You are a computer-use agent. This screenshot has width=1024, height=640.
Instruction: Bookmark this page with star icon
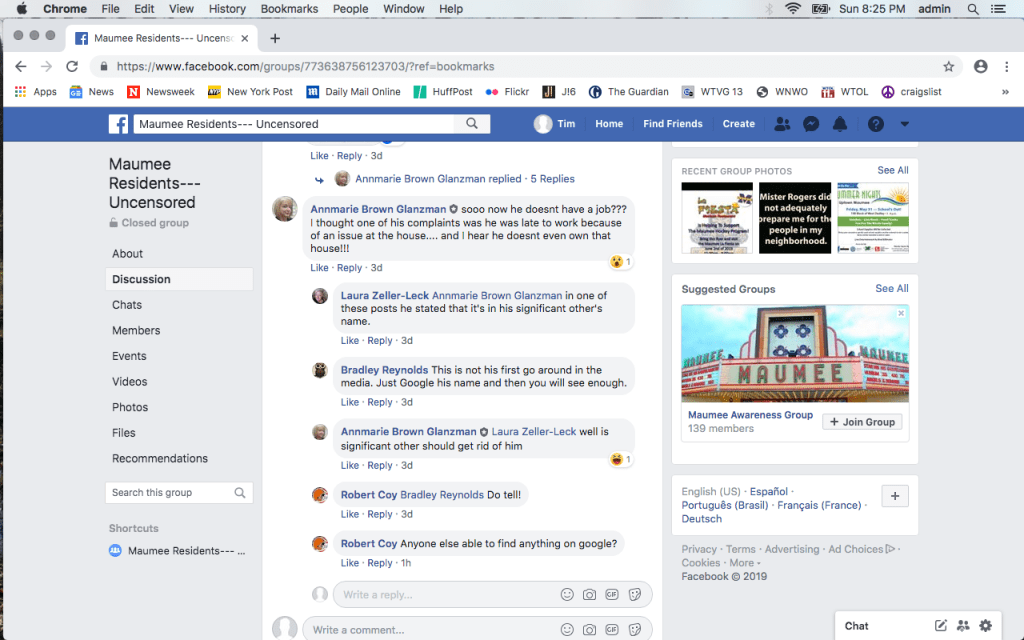click(x=948, y=66)
